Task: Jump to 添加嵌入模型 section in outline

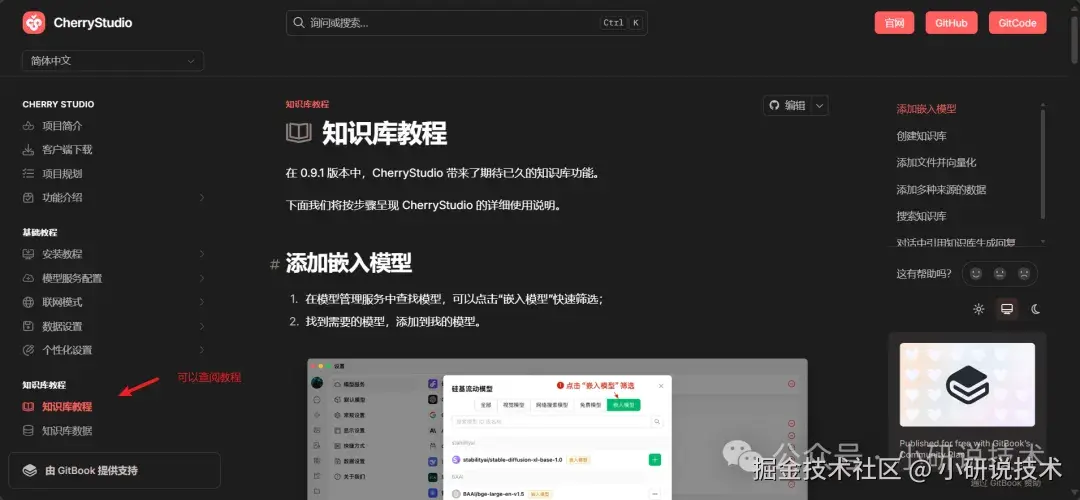Action: [926, 109]
